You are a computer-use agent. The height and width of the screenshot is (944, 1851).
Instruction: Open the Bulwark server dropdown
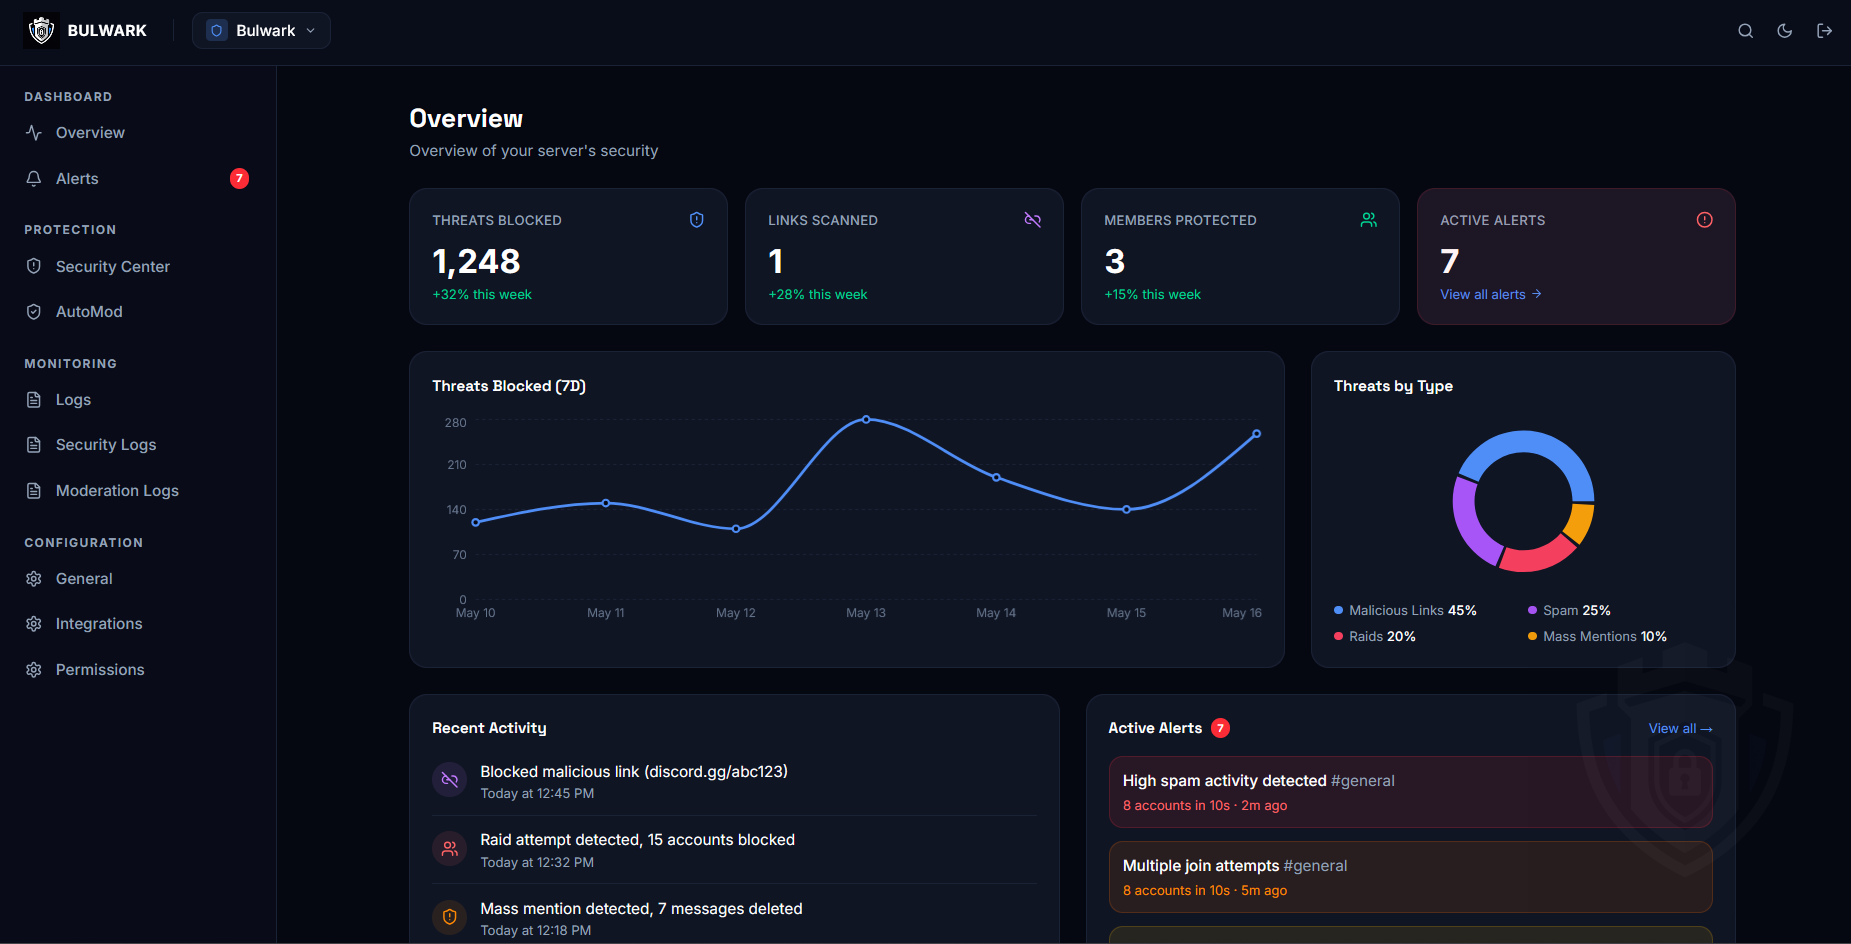point(261,31)
